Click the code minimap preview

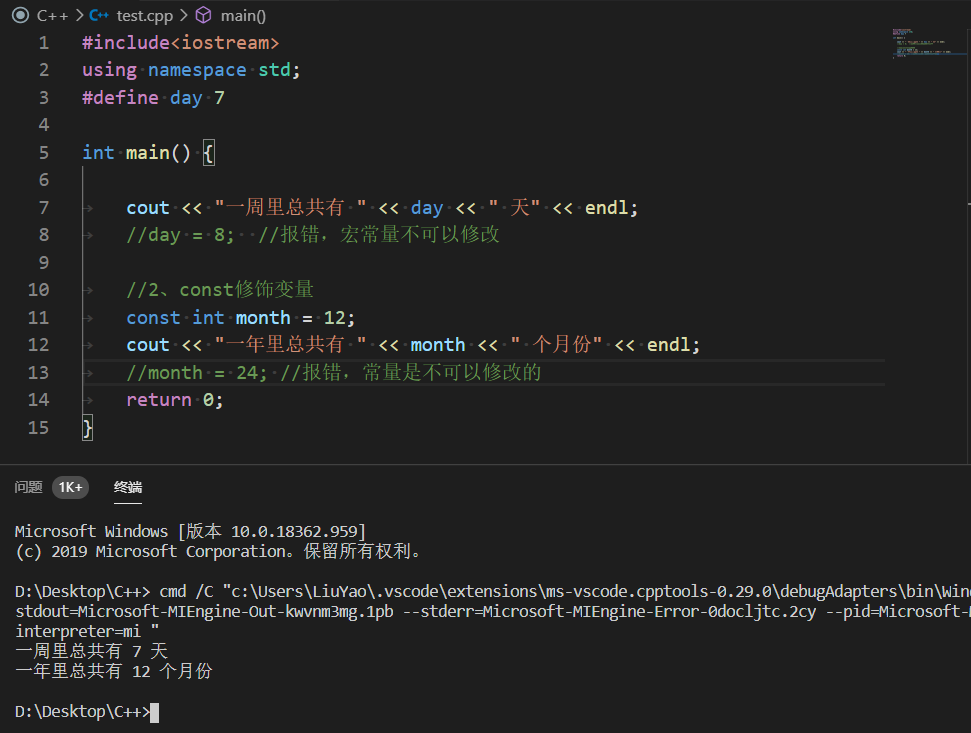click(x=927, y=43)
